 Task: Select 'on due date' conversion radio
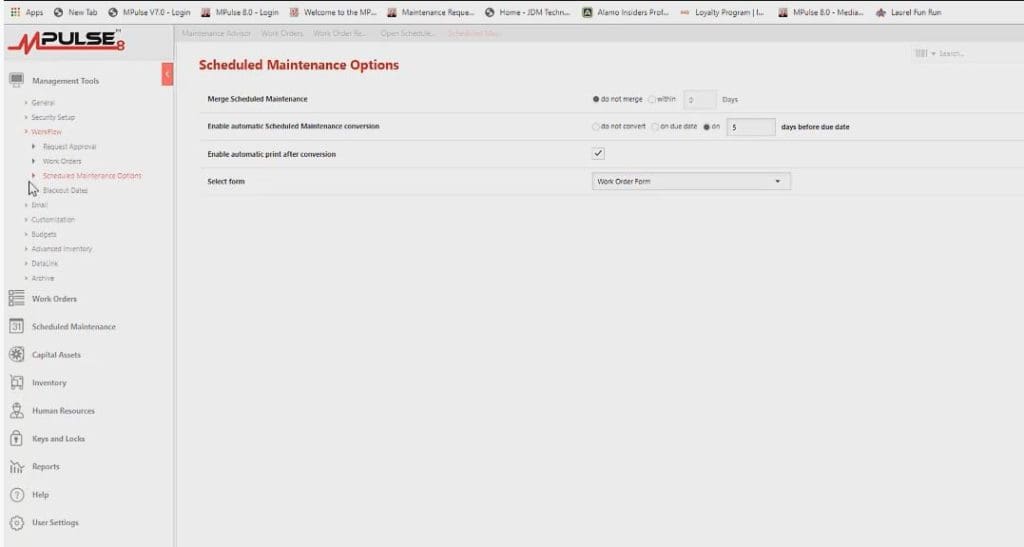(654, 127)
